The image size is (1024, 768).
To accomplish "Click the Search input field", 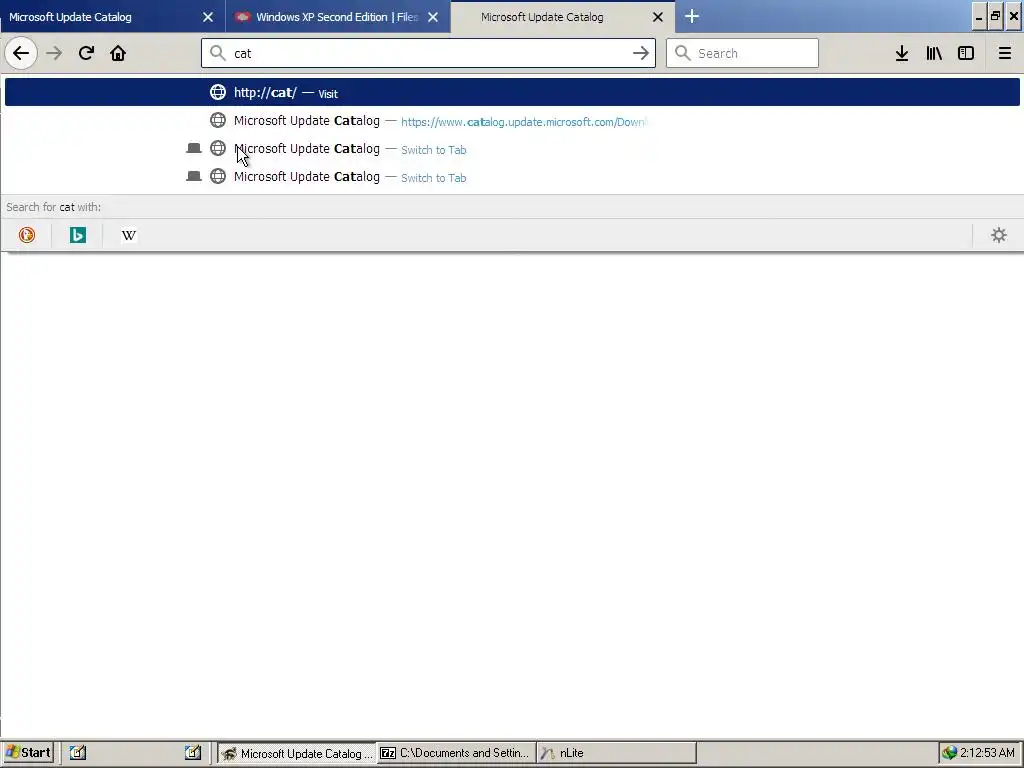I will click(742, 53).
